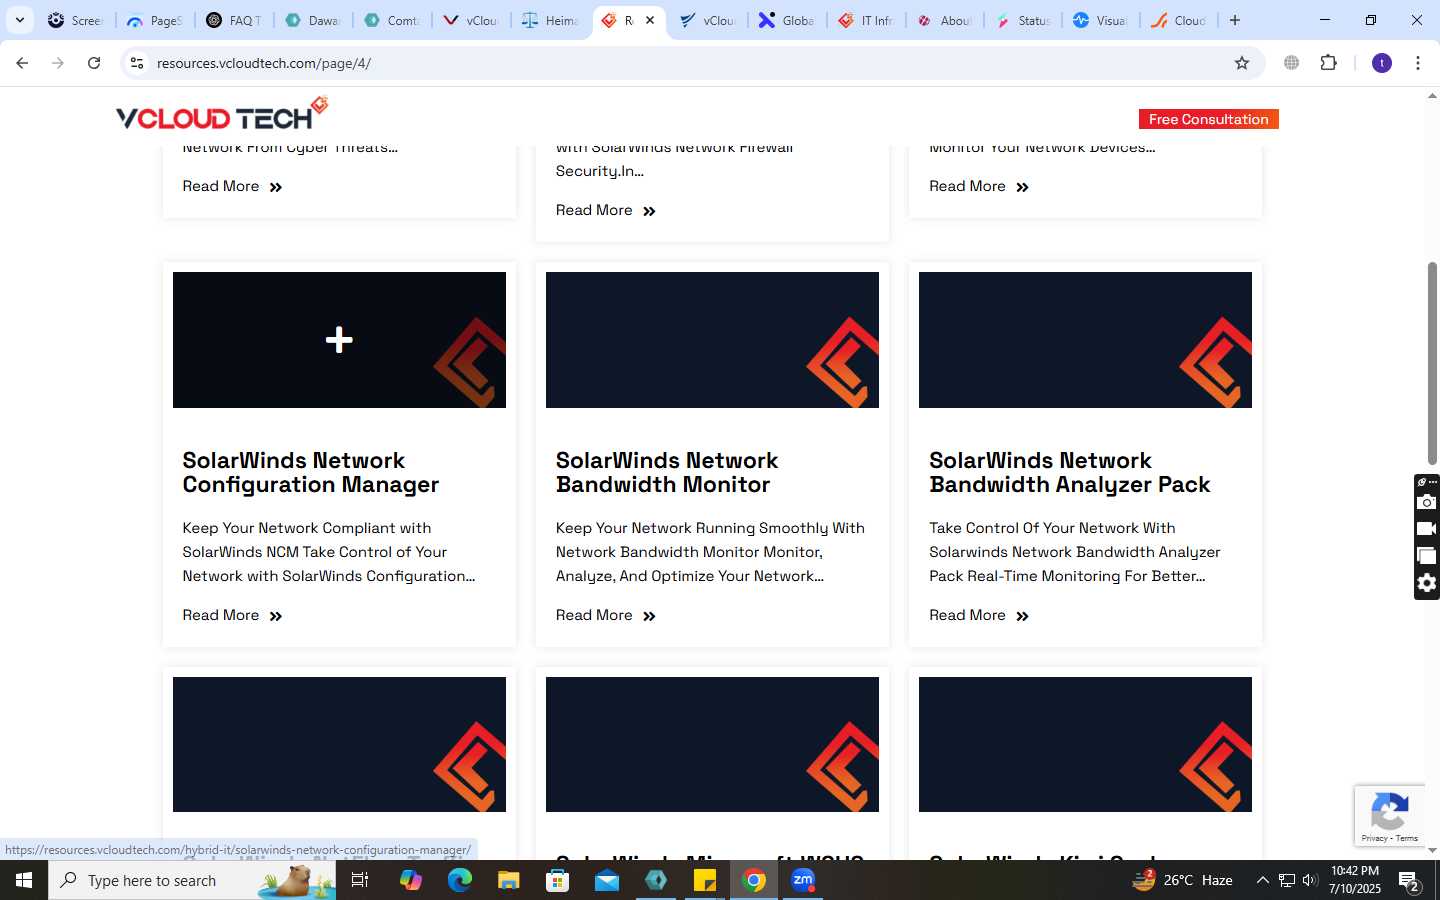Click Bandwidth Analyzer Pack thumbnail image

[x=1085, y=340]
